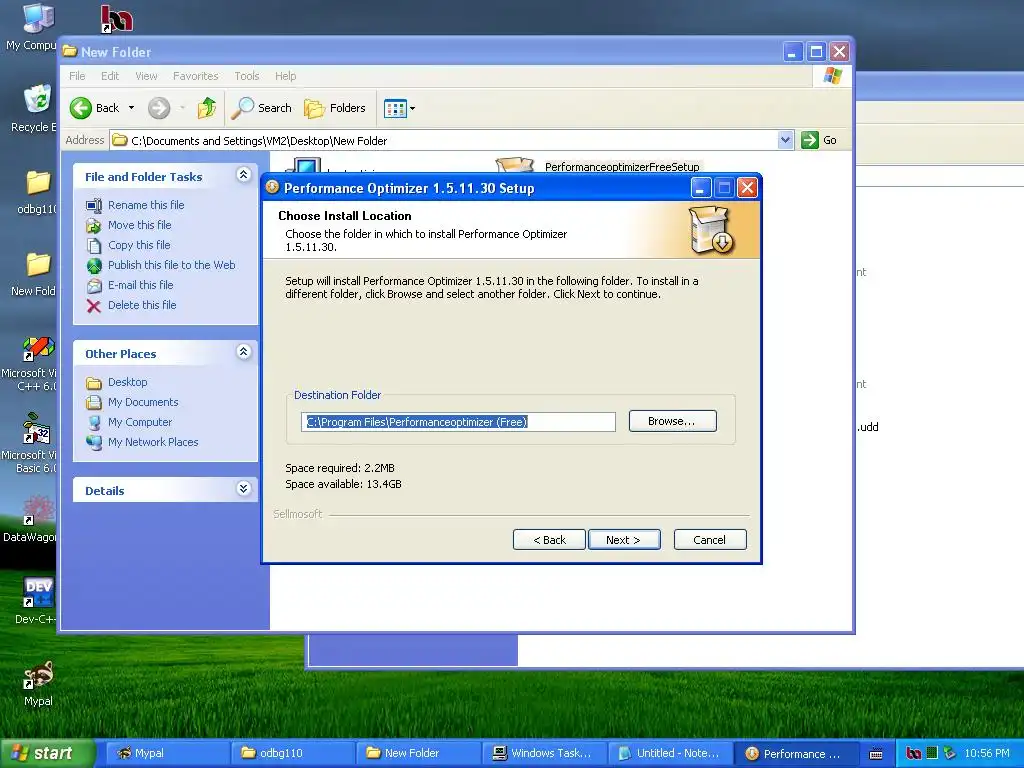Click the Forward arrow toolbar icon
Screen dimensions: 1024x768
pyautogui.click(x=159, y=108)
